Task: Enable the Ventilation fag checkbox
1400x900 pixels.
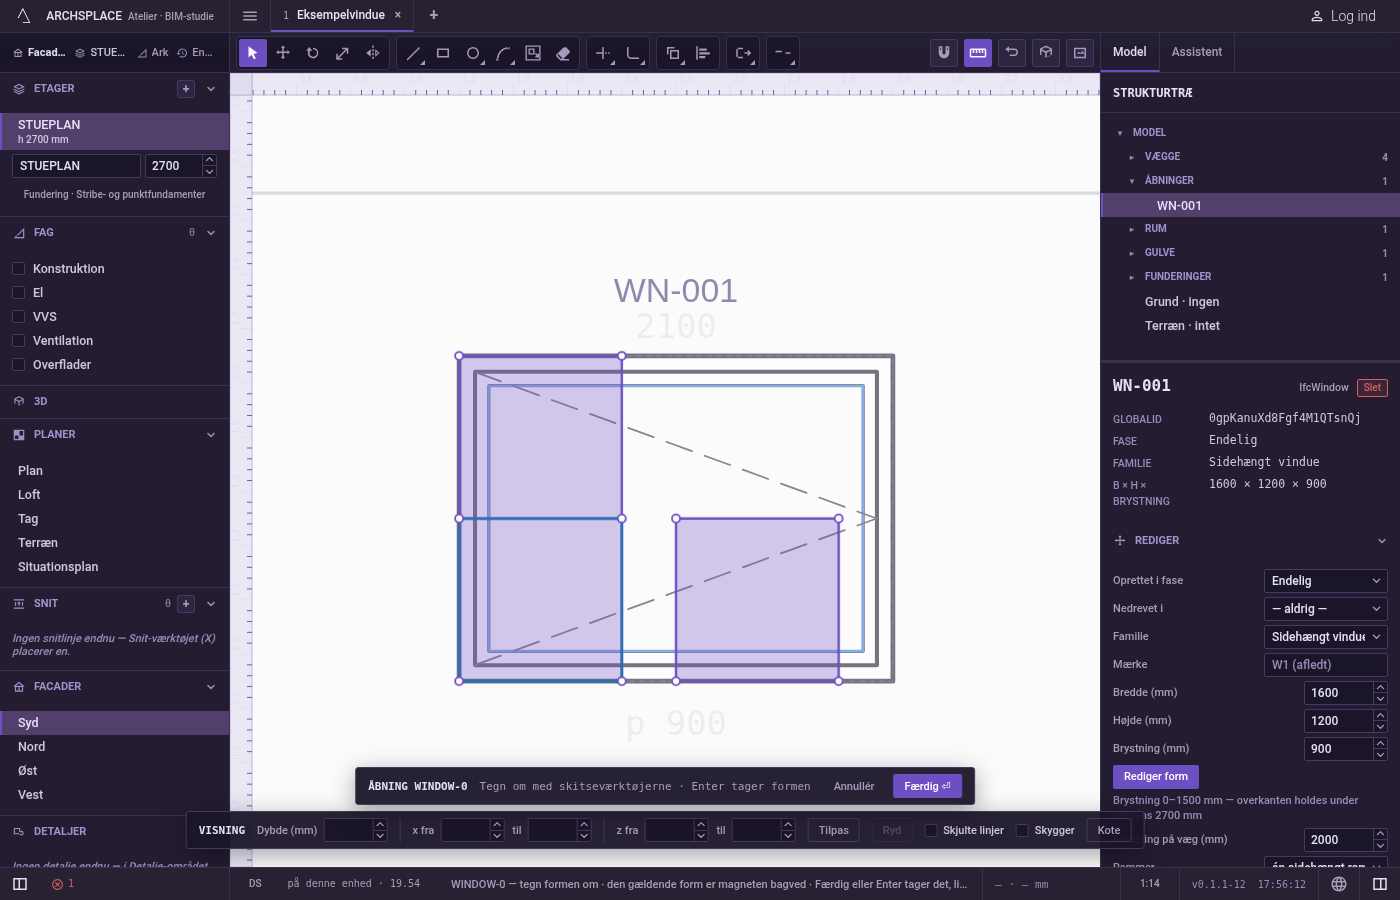Action: click(x=18, y=341)
